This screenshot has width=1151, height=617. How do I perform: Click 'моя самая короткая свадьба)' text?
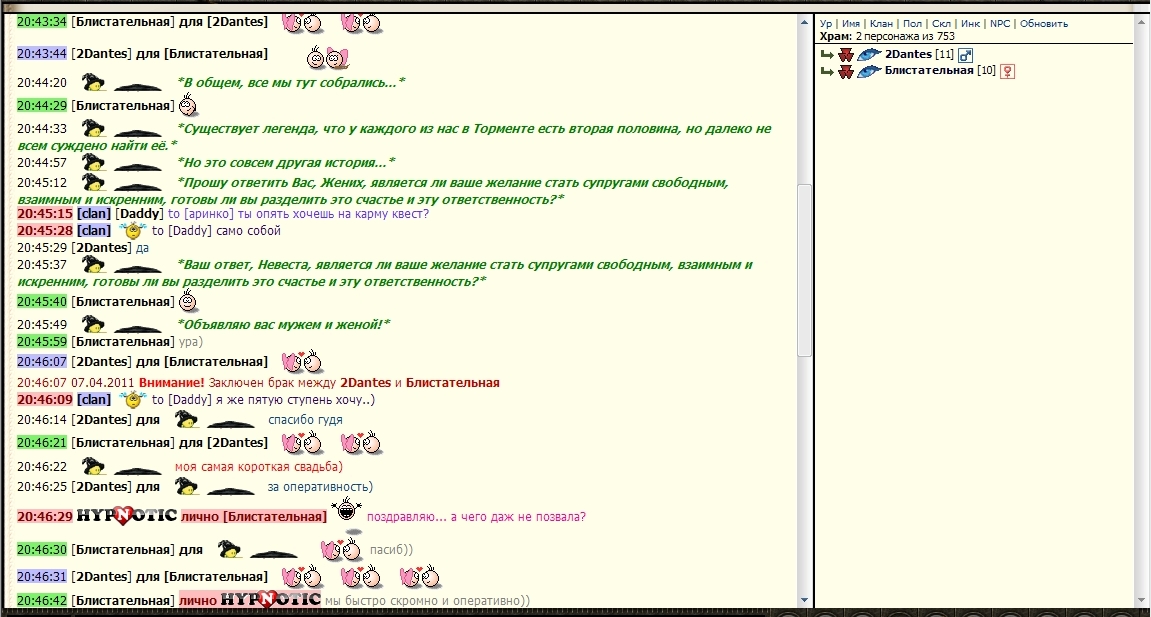point(258,467)
